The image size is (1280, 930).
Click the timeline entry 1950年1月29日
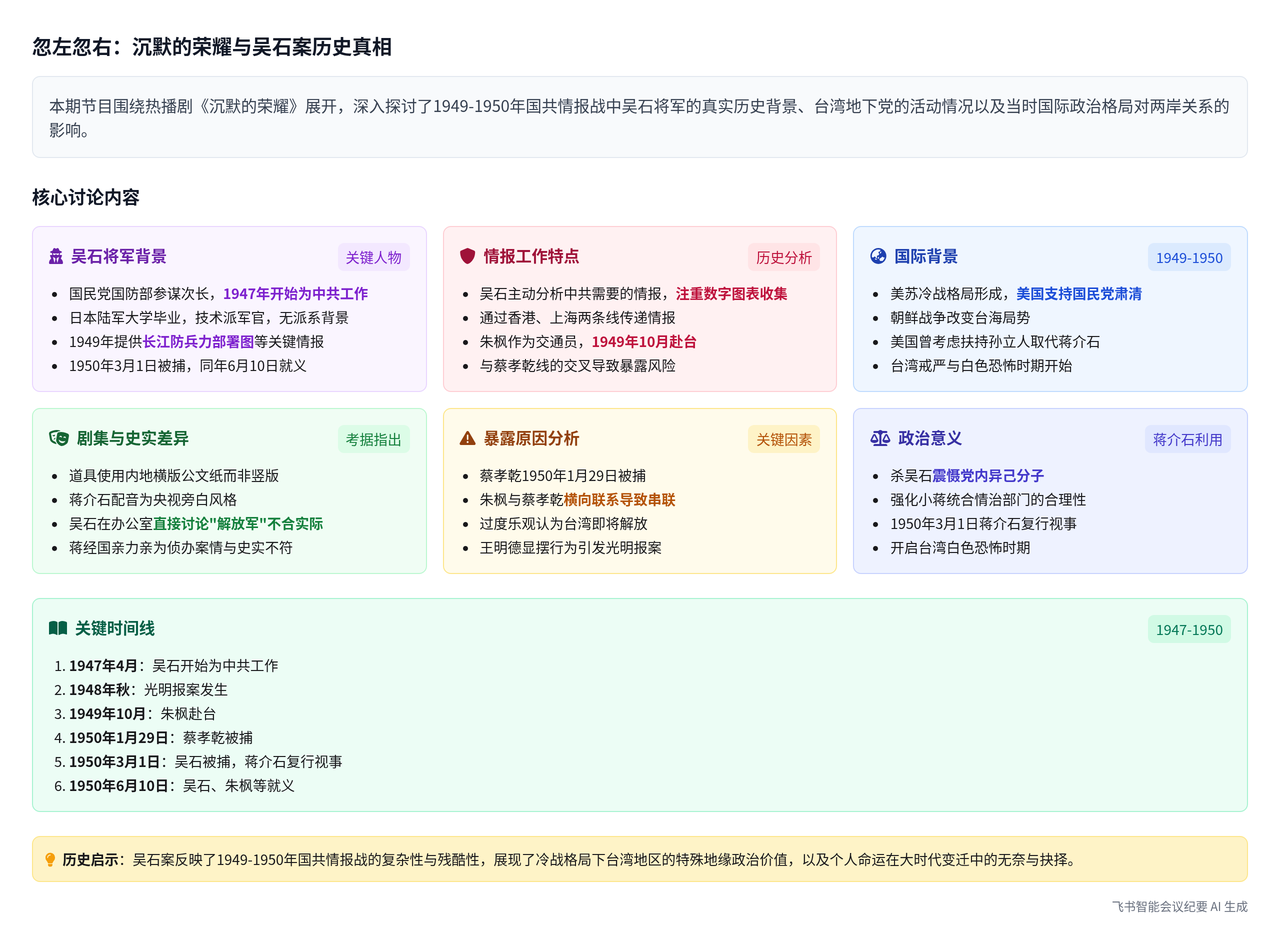(x=118, y=738)
